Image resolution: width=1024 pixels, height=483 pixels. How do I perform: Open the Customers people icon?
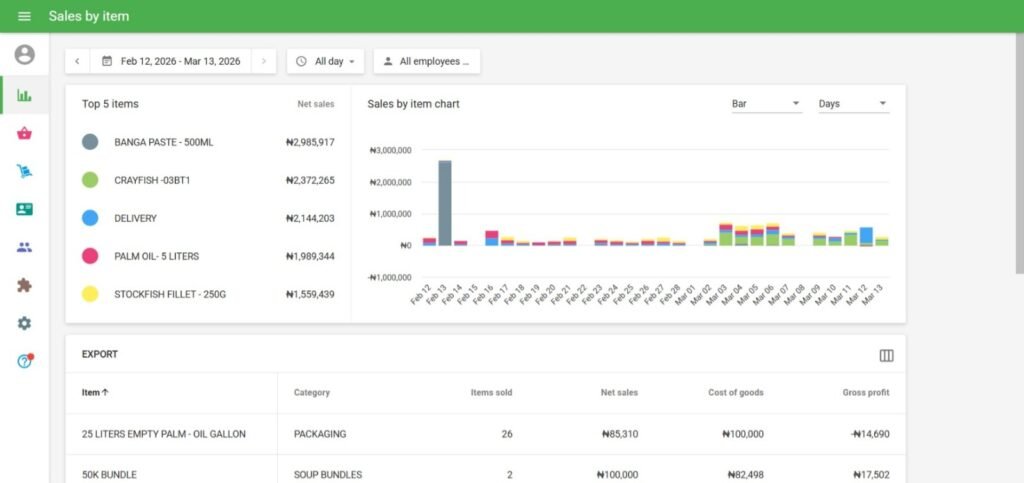[24, 247]
